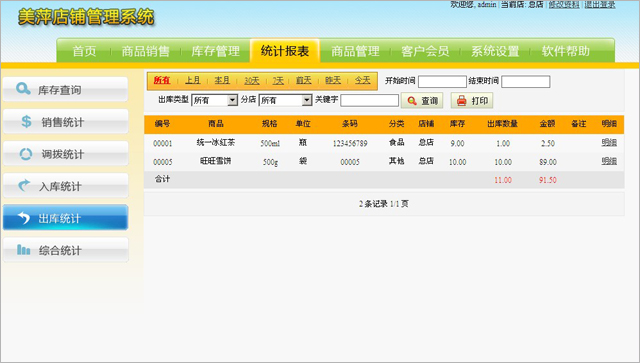
Task: Switch to the 库存管理 tab
Action: coord(216,51)
